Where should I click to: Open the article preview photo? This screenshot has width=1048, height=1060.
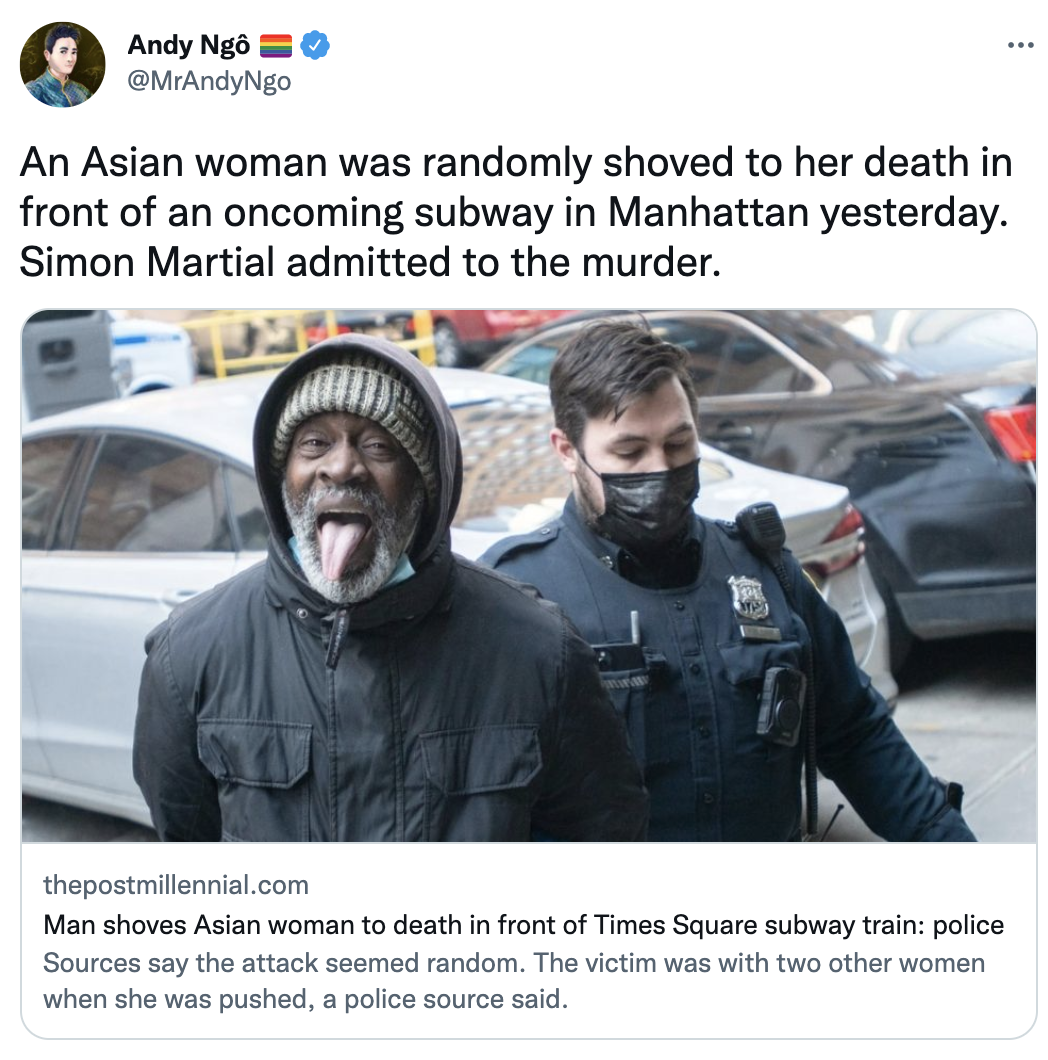[529, 576]
